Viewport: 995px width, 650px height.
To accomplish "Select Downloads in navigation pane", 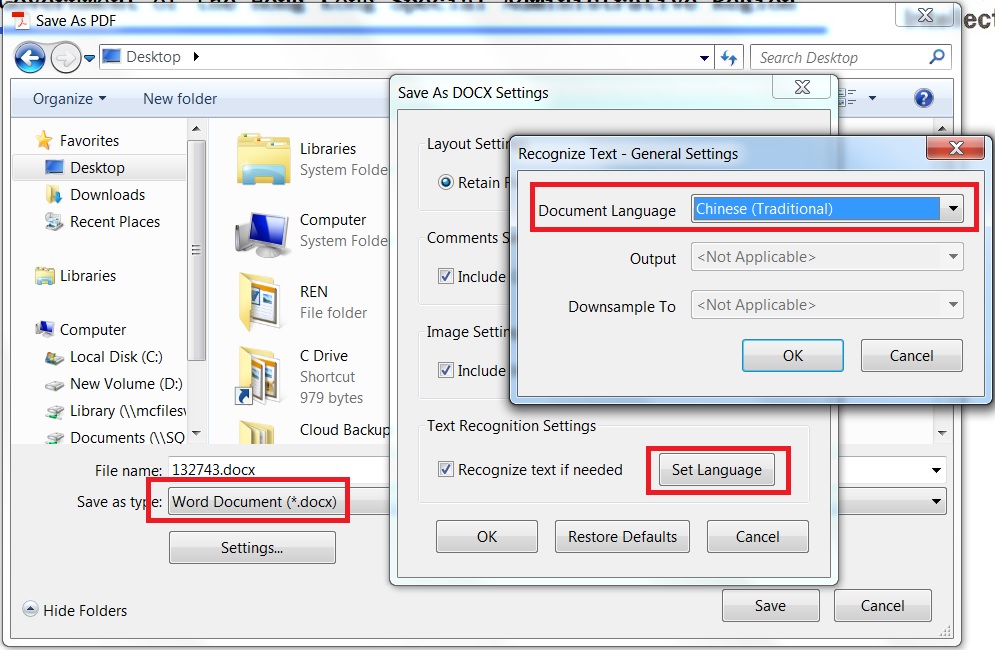I will (107, 195).
